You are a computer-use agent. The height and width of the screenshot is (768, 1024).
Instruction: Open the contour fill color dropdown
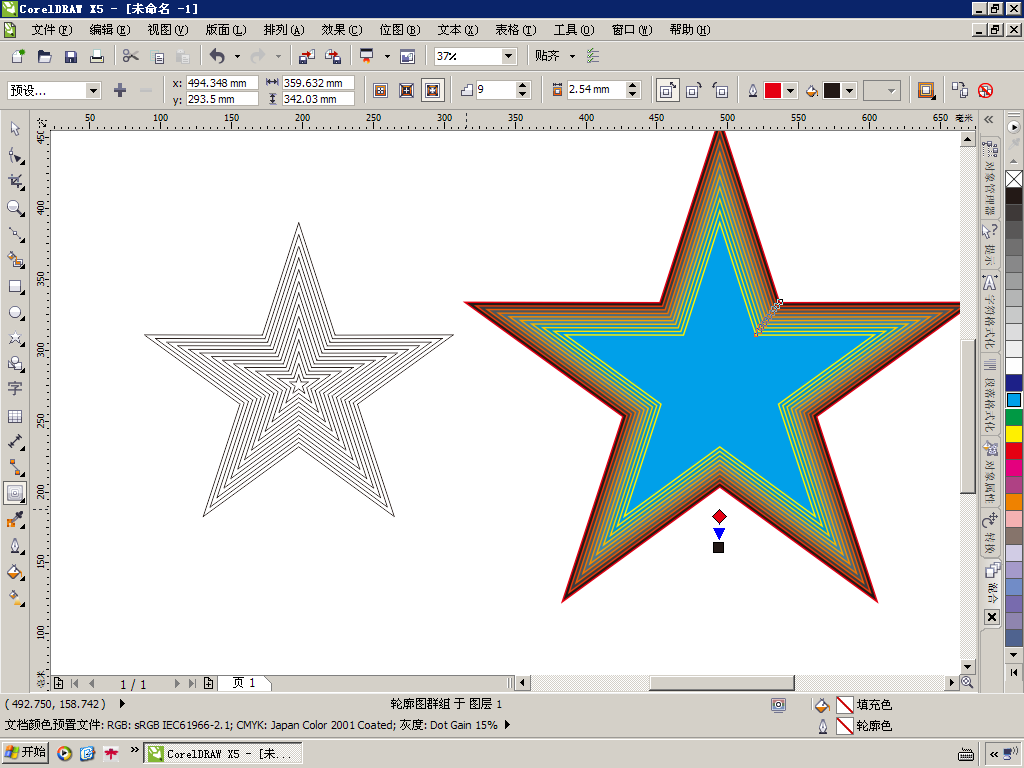pos(849,90)
